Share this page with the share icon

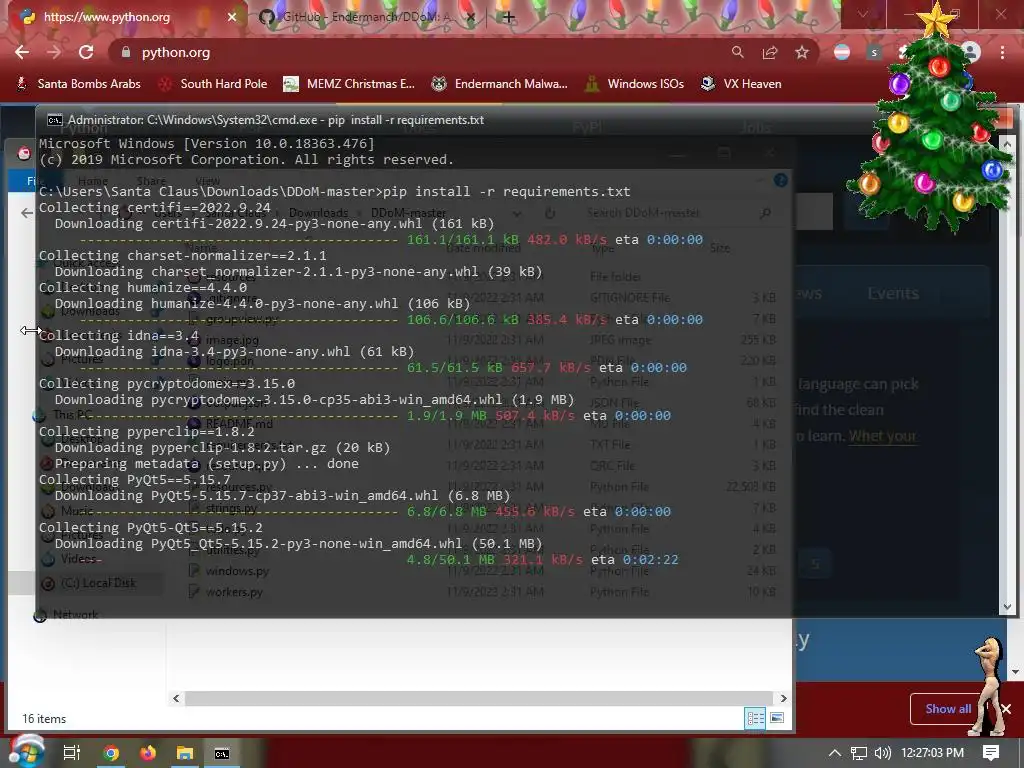coord(770,52)
